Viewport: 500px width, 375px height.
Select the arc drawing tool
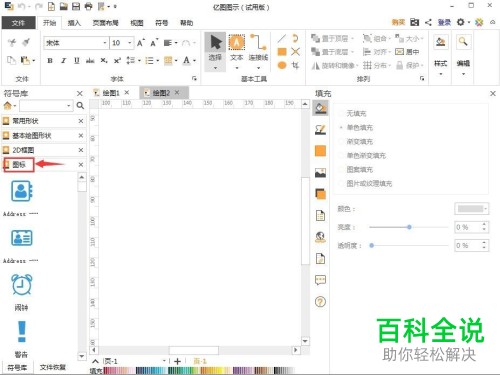(295, 38)
